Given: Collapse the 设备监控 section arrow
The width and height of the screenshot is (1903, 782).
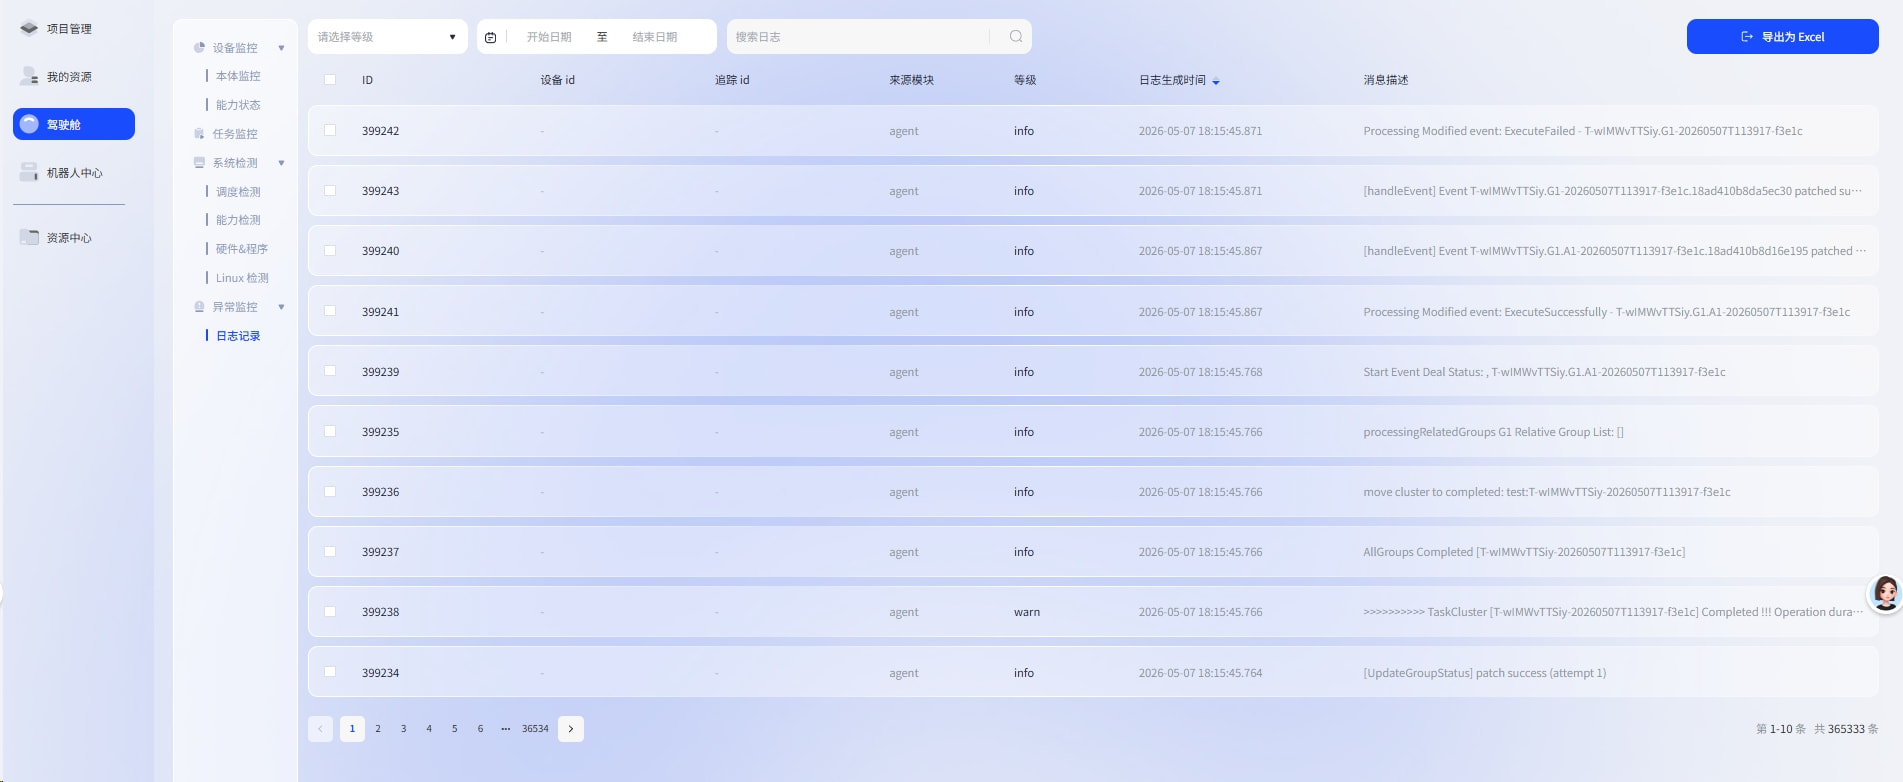Looking at the screenshot, I should (x=281, y=47).
